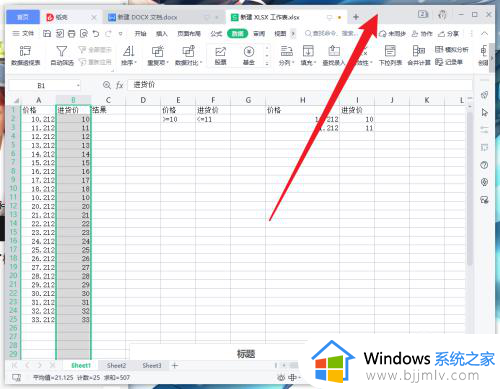Screen dimensions: 500x389
Task: Click the eye protection mode icon in status bar
Action: coord(281,377)
